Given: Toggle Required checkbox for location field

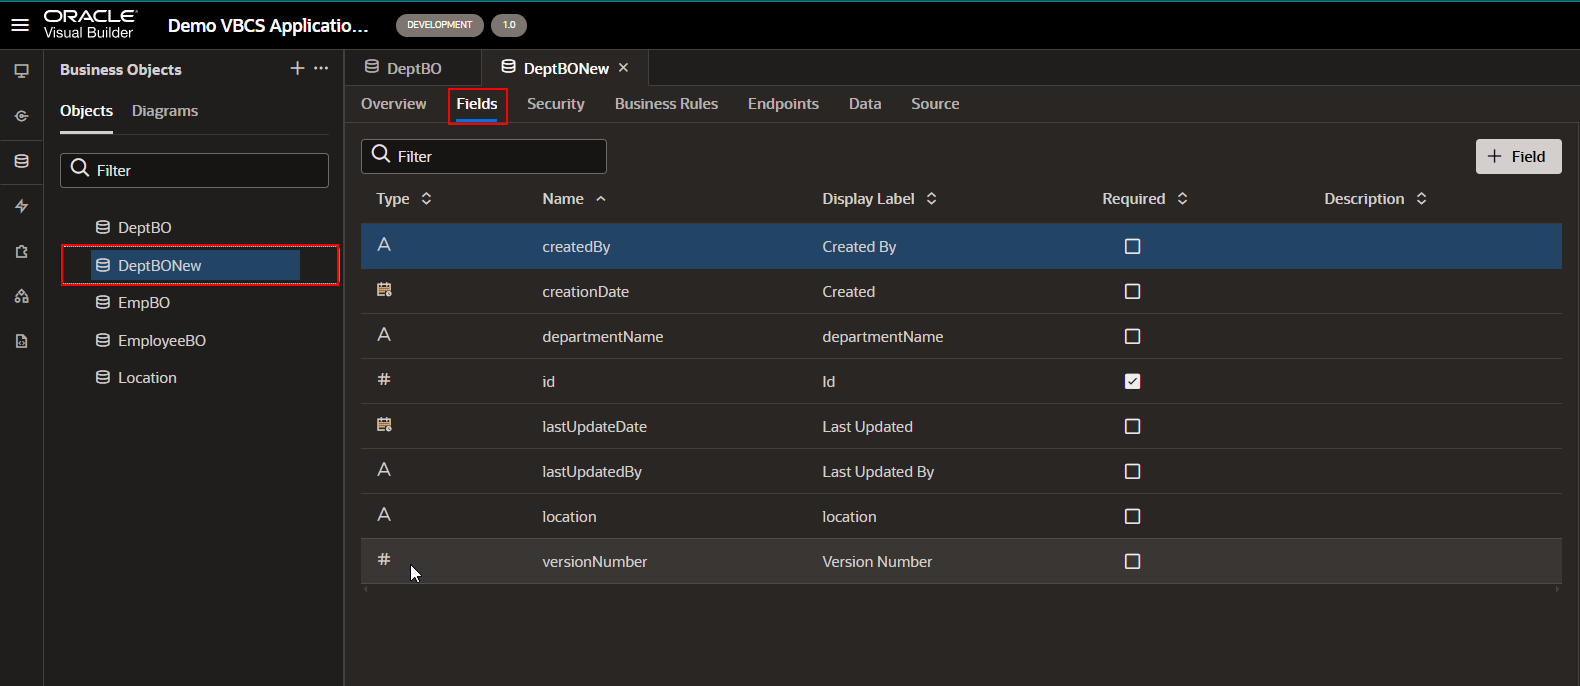Looking at the screenshot, I should [x=1132, y=516].
